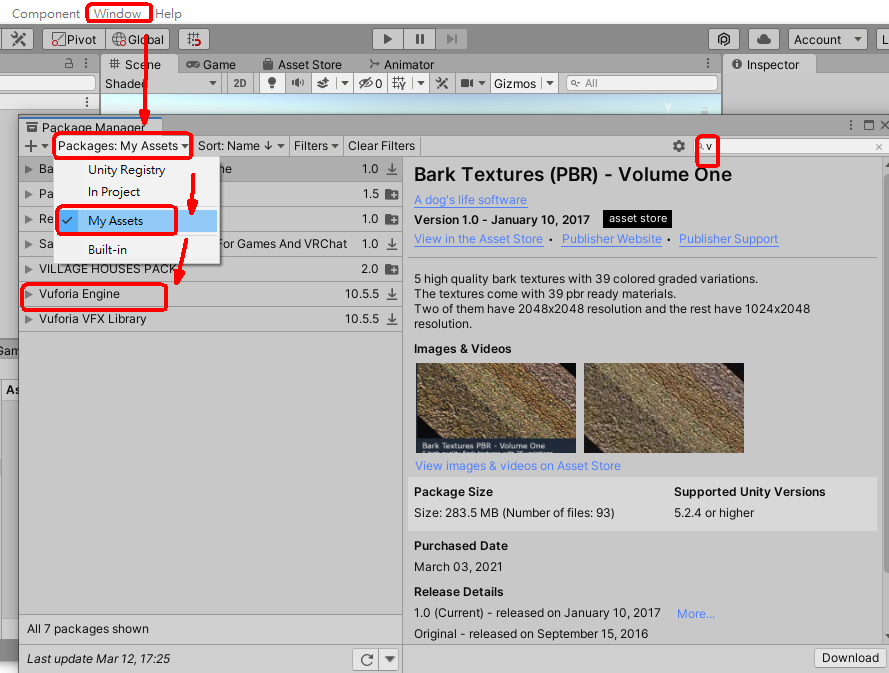Click the hierarchy lock icon
Screen dimensions: 889x673
69,64
